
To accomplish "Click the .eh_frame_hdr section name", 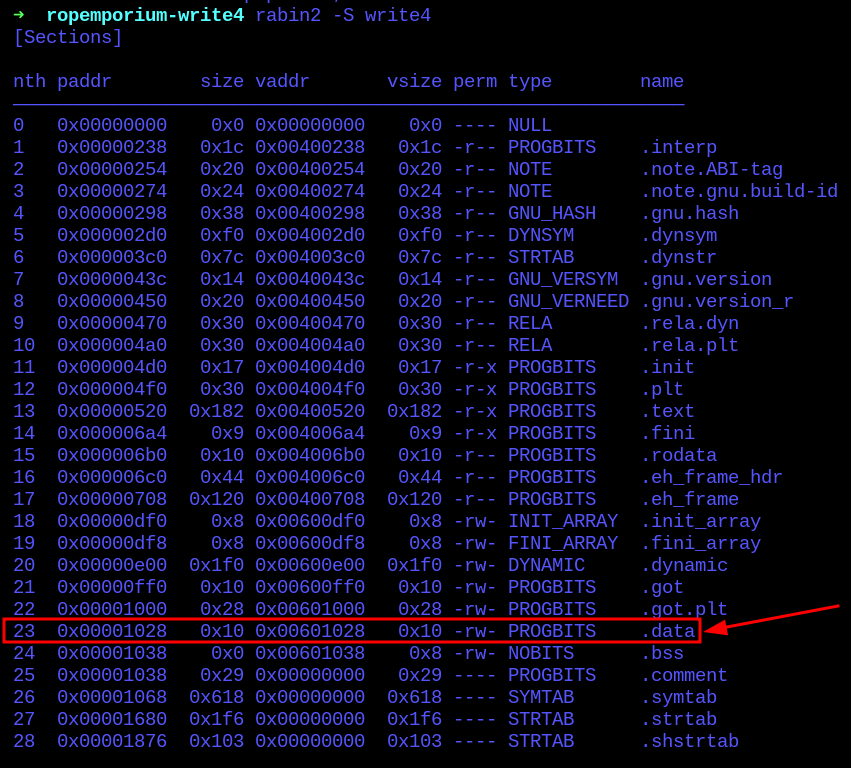I will tap(711, 478).
